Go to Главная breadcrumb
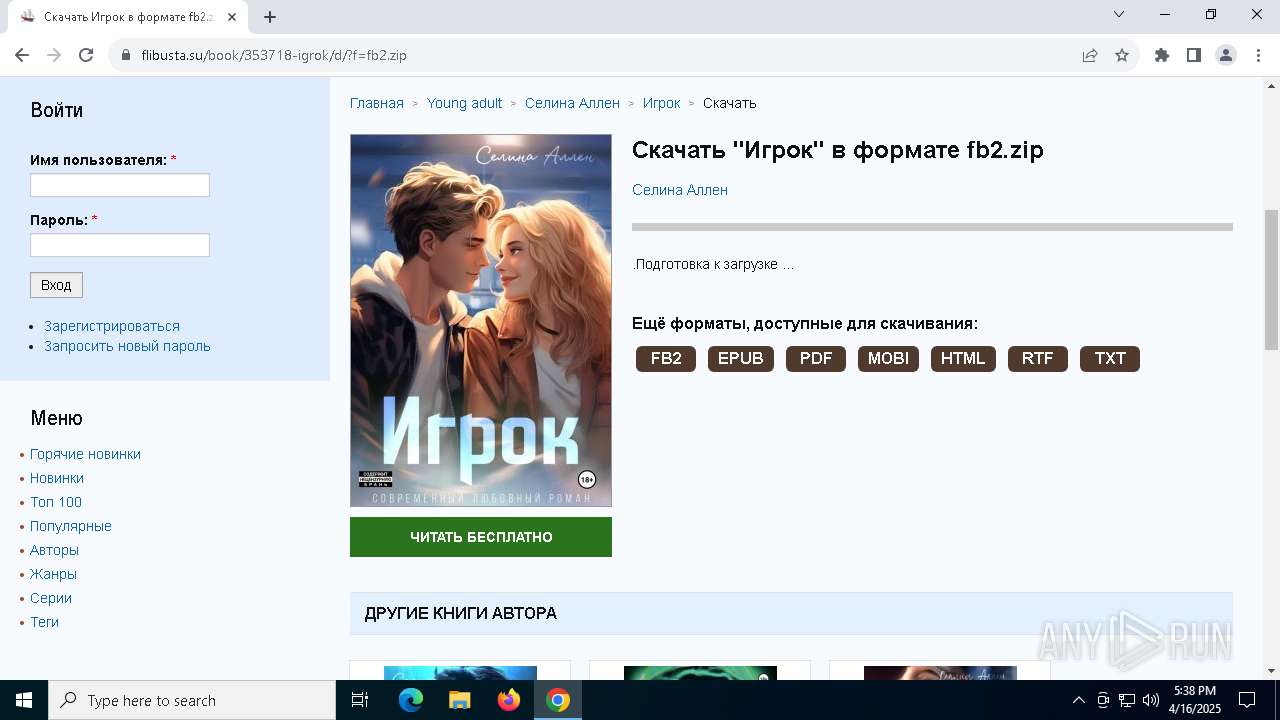Screen dimensions: 1280x720 (377, 103)
